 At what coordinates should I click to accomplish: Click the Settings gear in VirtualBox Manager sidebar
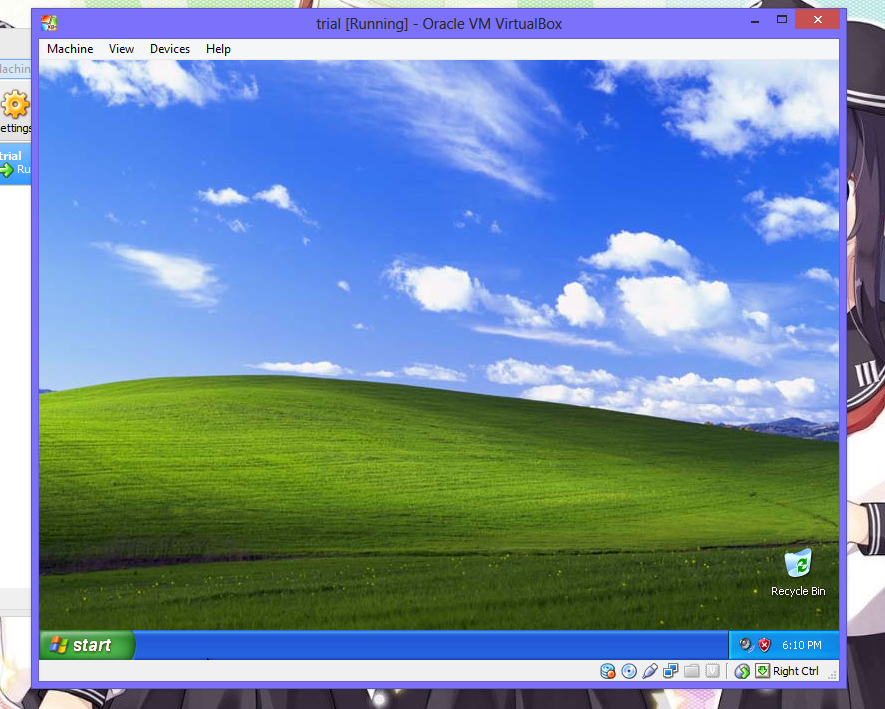15,104
